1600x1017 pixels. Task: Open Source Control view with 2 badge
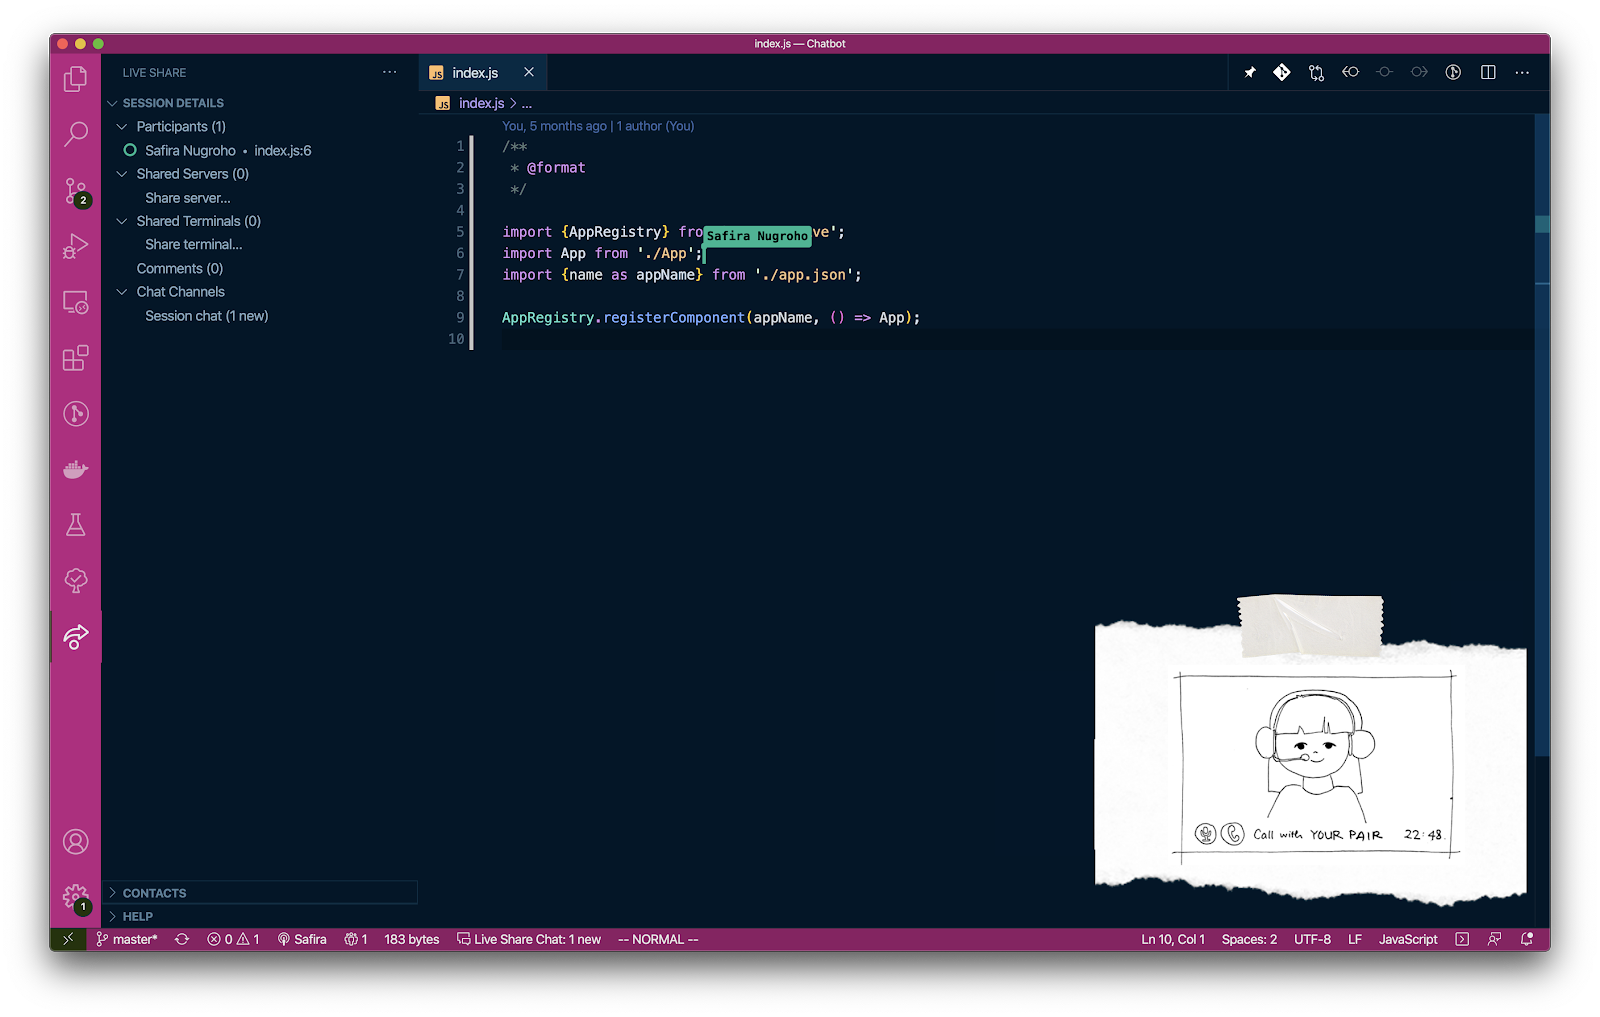(75, 190)
